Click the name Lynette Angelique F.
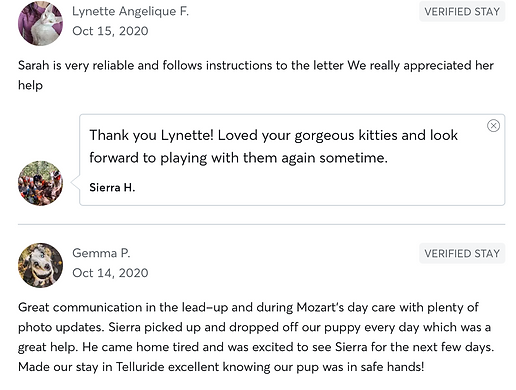Screen dimensions: 516x390 point(131,11)
